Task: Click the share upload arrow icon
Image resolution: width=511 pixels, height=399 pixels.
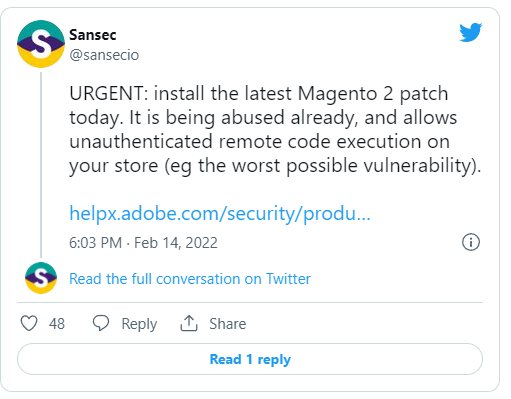Action: (x=189, y=323)
